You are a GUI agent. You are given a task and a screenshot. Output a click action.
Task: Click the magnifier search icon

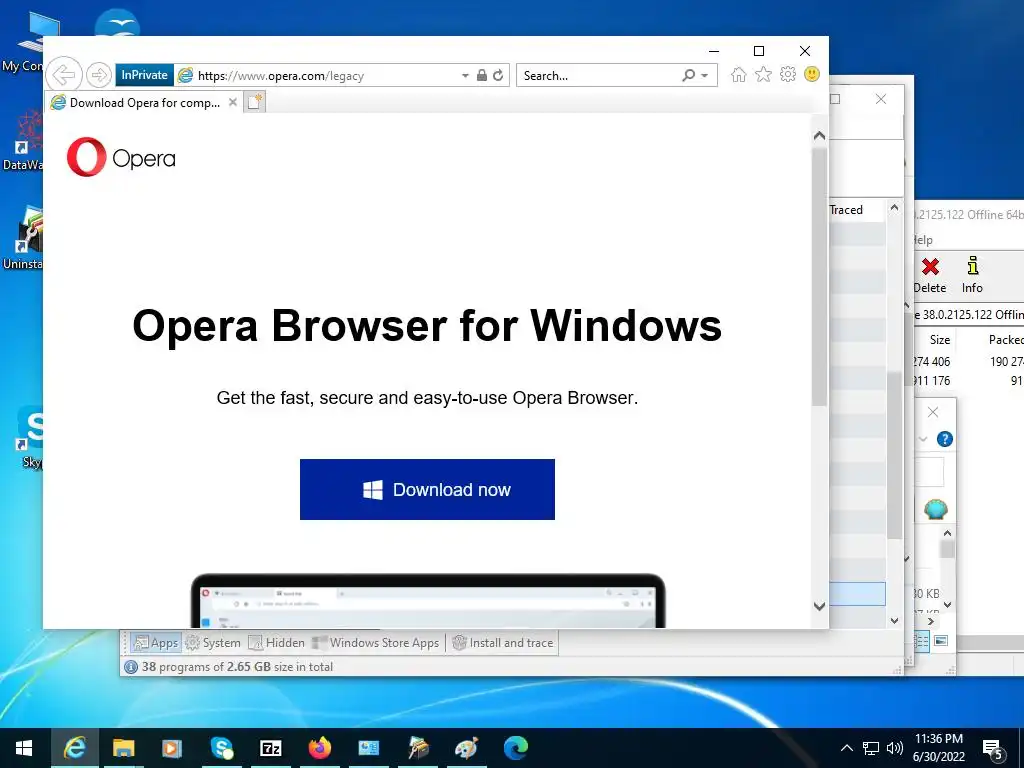pyautogui.click(x=688, y=75)
